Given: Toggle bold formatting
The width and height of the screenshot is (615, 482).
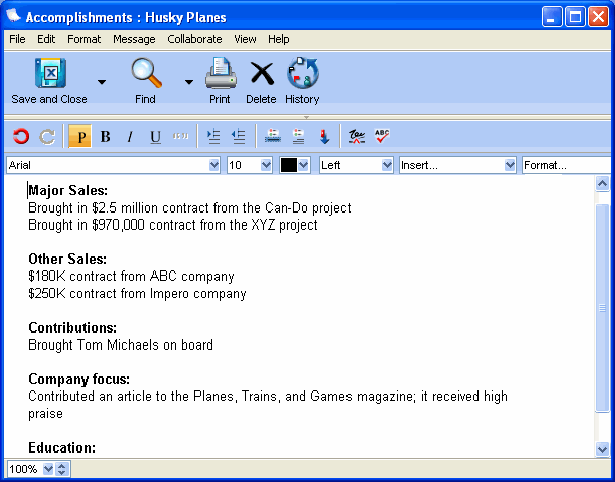Looking at the screenshot, I should click(x=105, y=137).
